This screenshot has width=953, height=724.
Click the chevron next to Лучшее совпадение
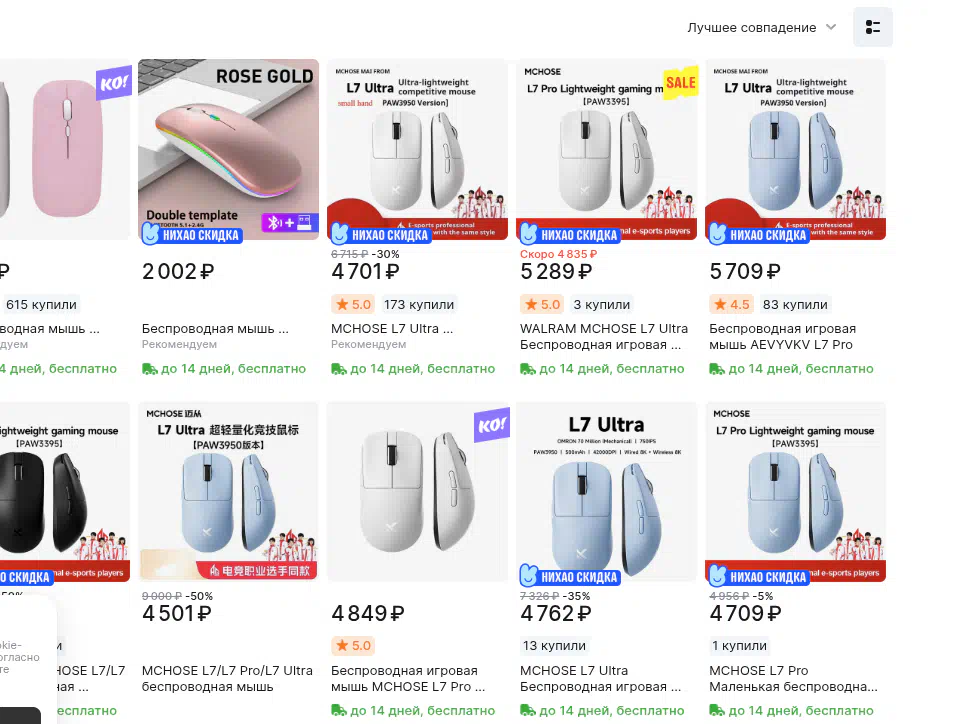(x=831, y=27)
